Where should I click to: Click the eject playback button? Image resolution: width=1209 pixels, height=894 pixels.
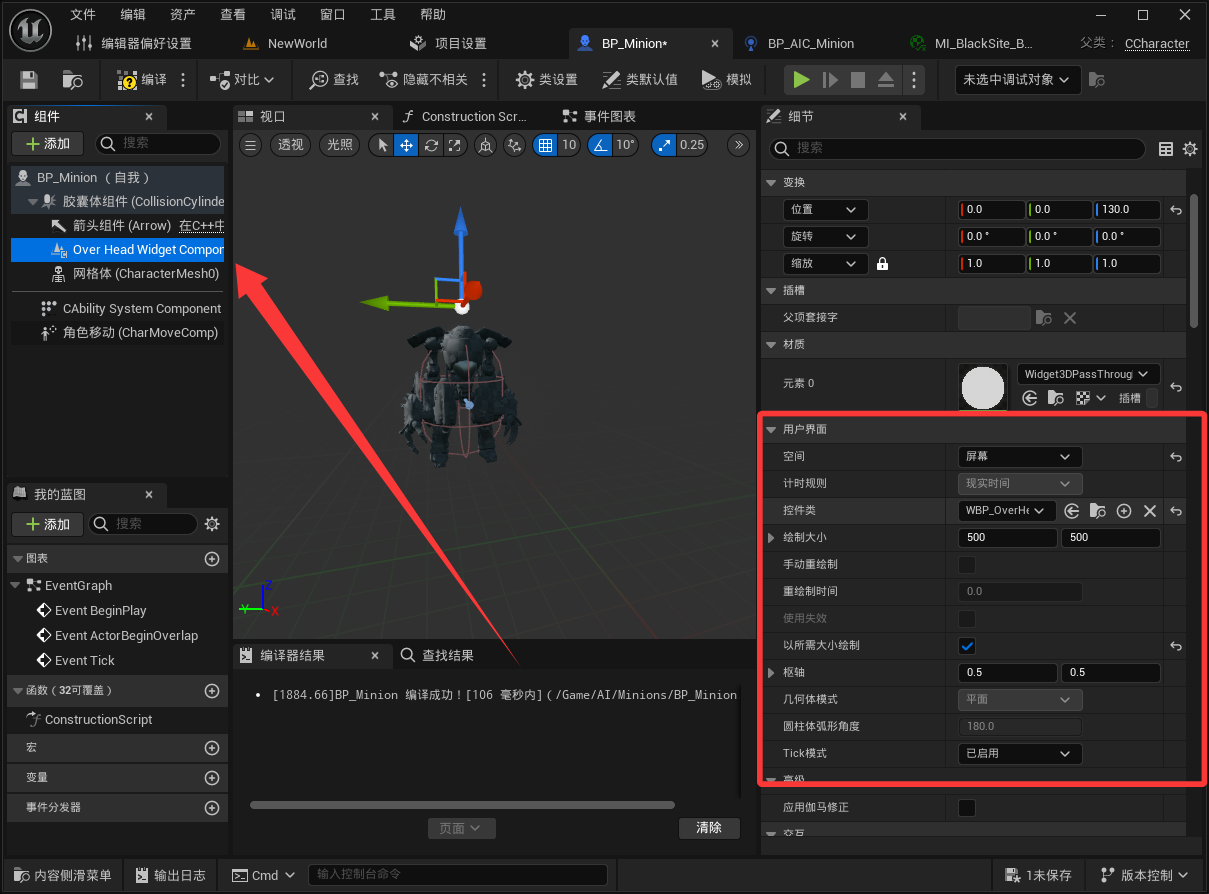886,80
